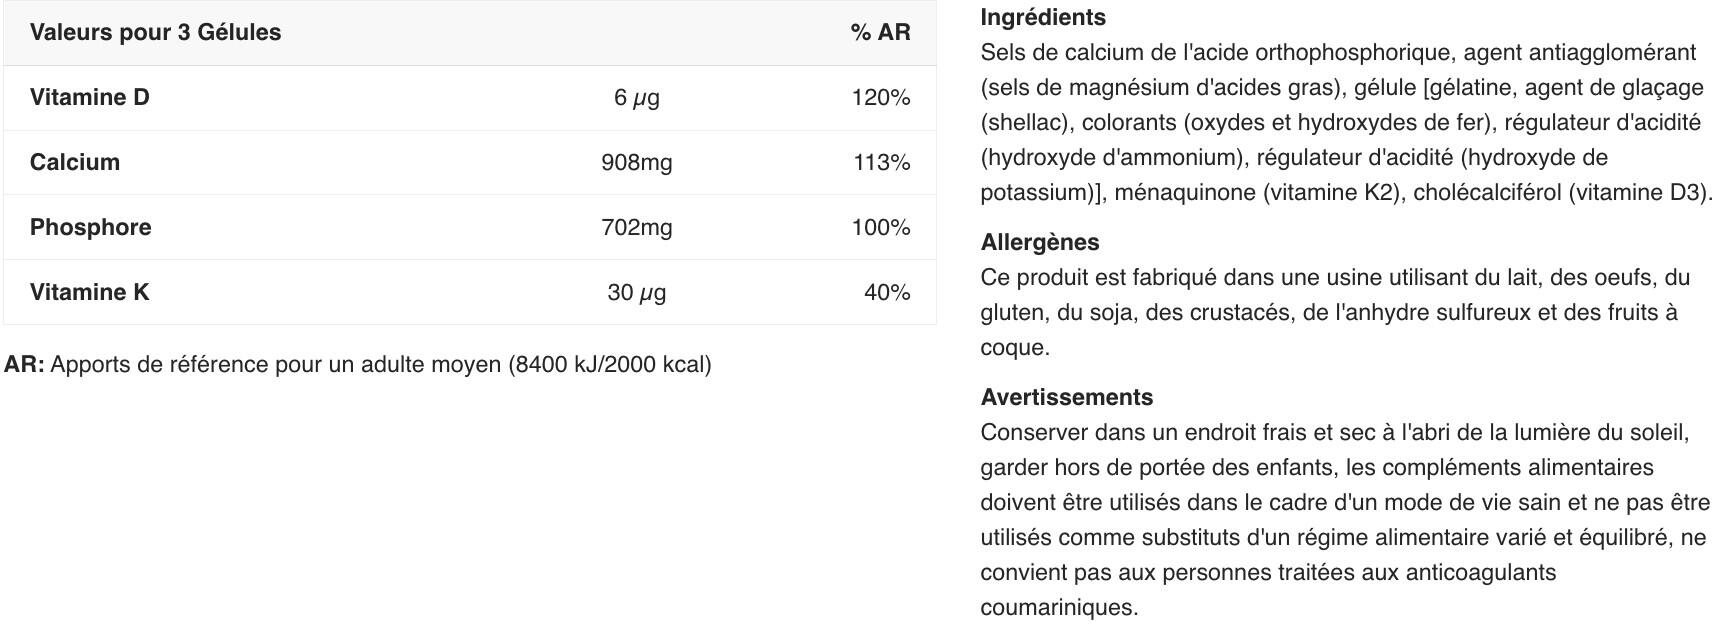Click the 908mg Calcium amount
The height and width of the screenshot is (630, 1730).
point(637,162)
